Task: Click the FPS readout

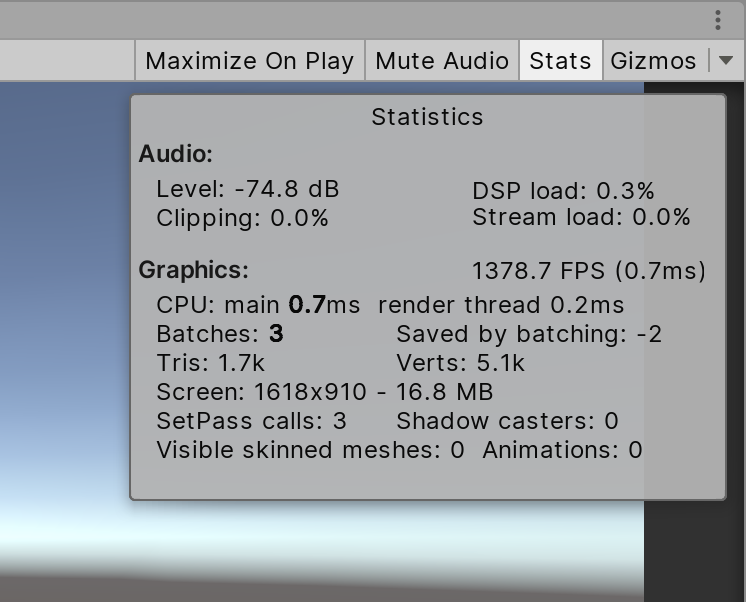Action: [588, 271]
